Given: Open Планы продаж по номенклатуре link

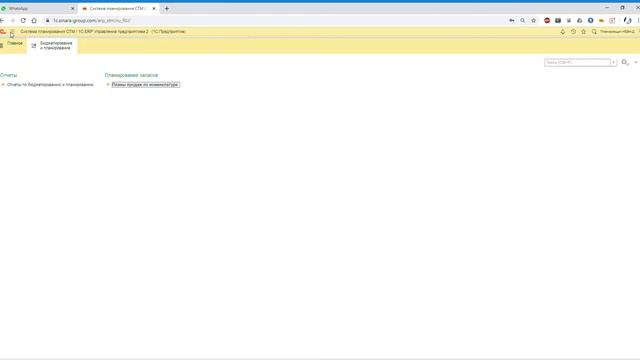Looking at the screenshot, I should pyautogui.click(x=145, y=84).
